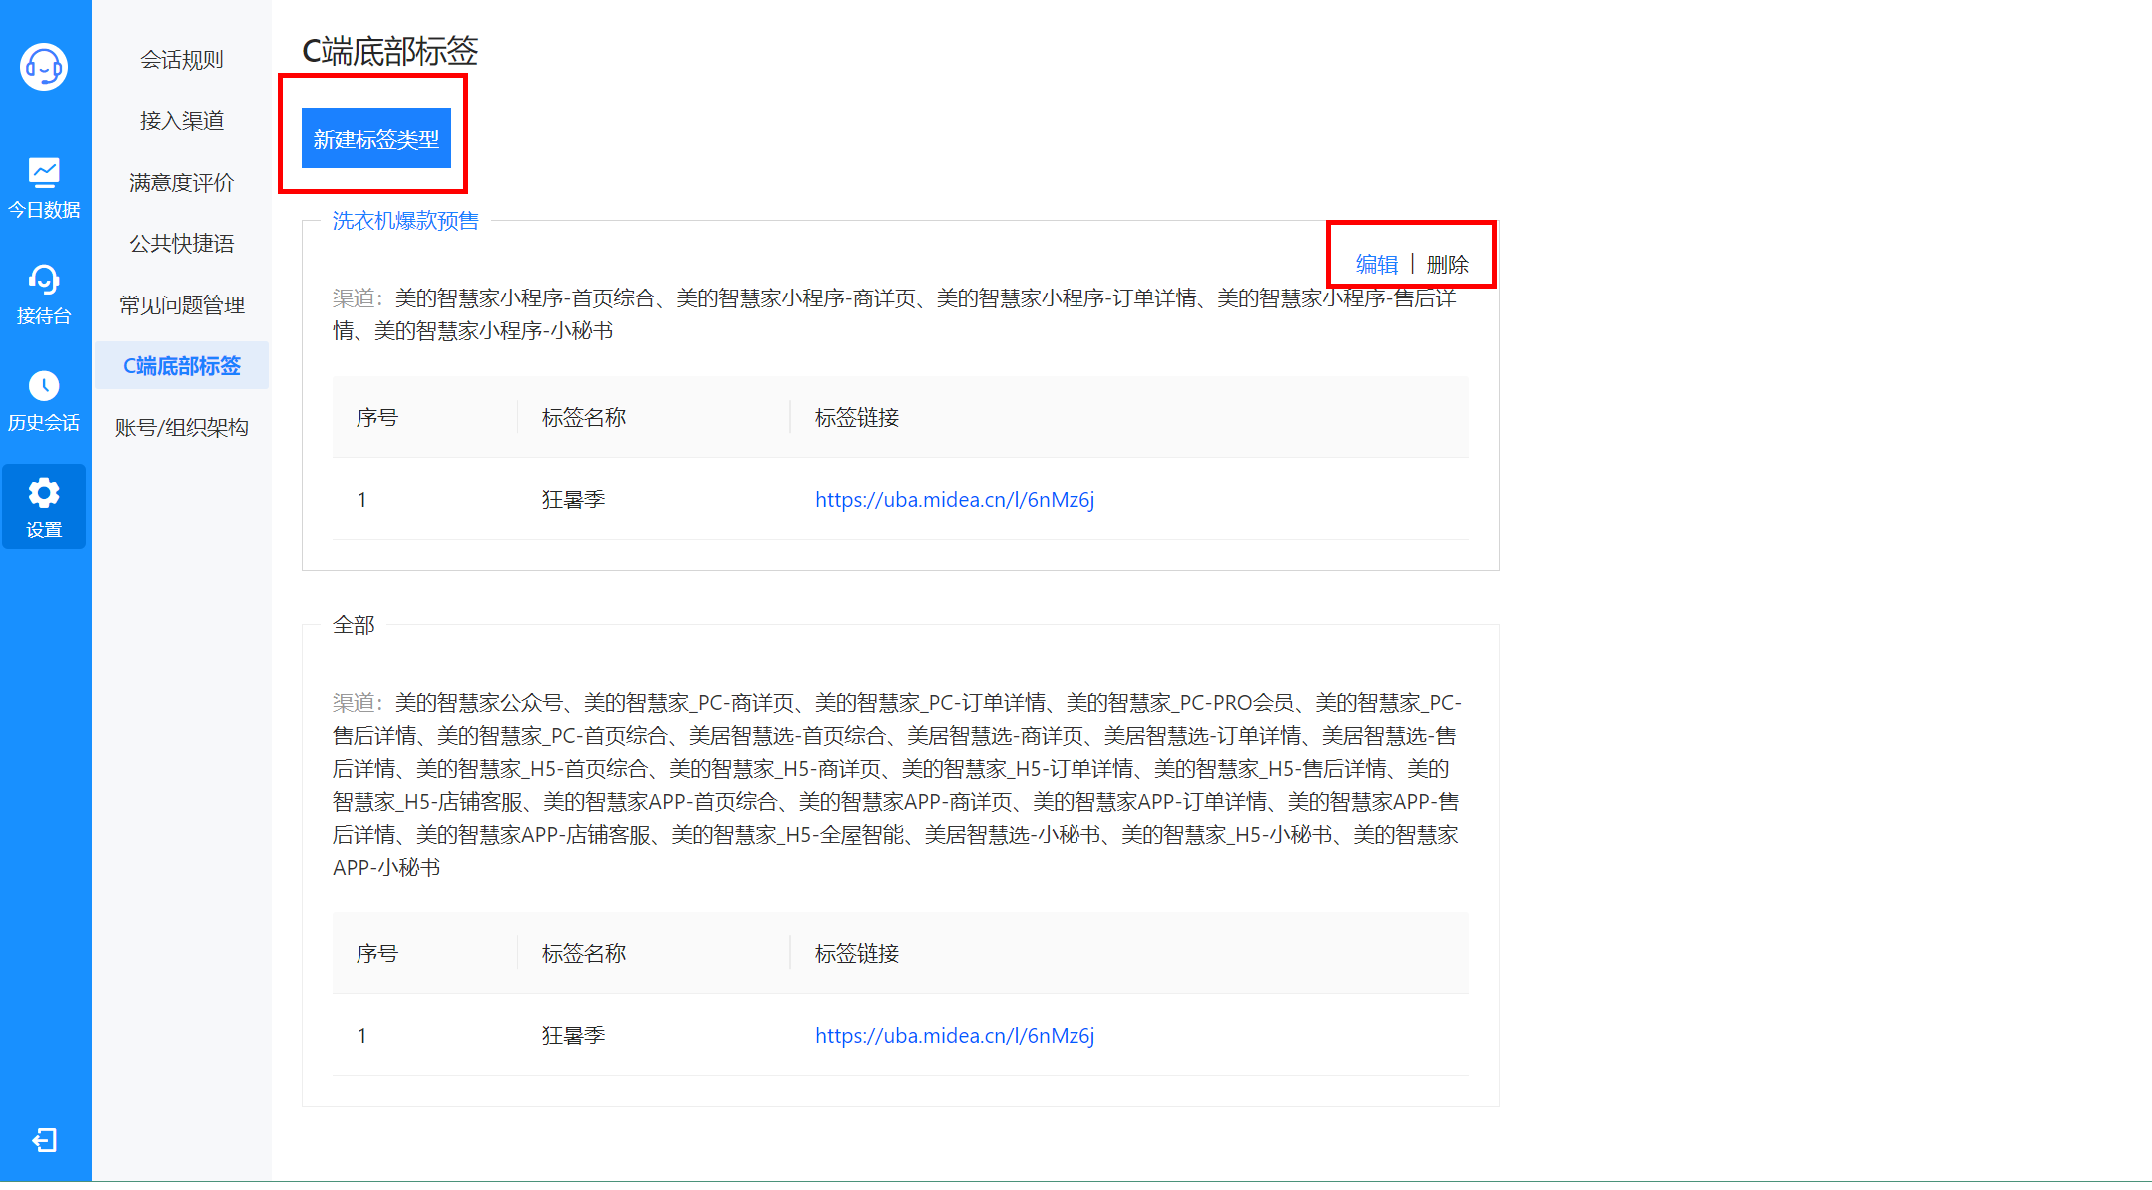Click 序号 header in 全部 table
Screen dimensions: 2152x1190
tap(377, 954)
